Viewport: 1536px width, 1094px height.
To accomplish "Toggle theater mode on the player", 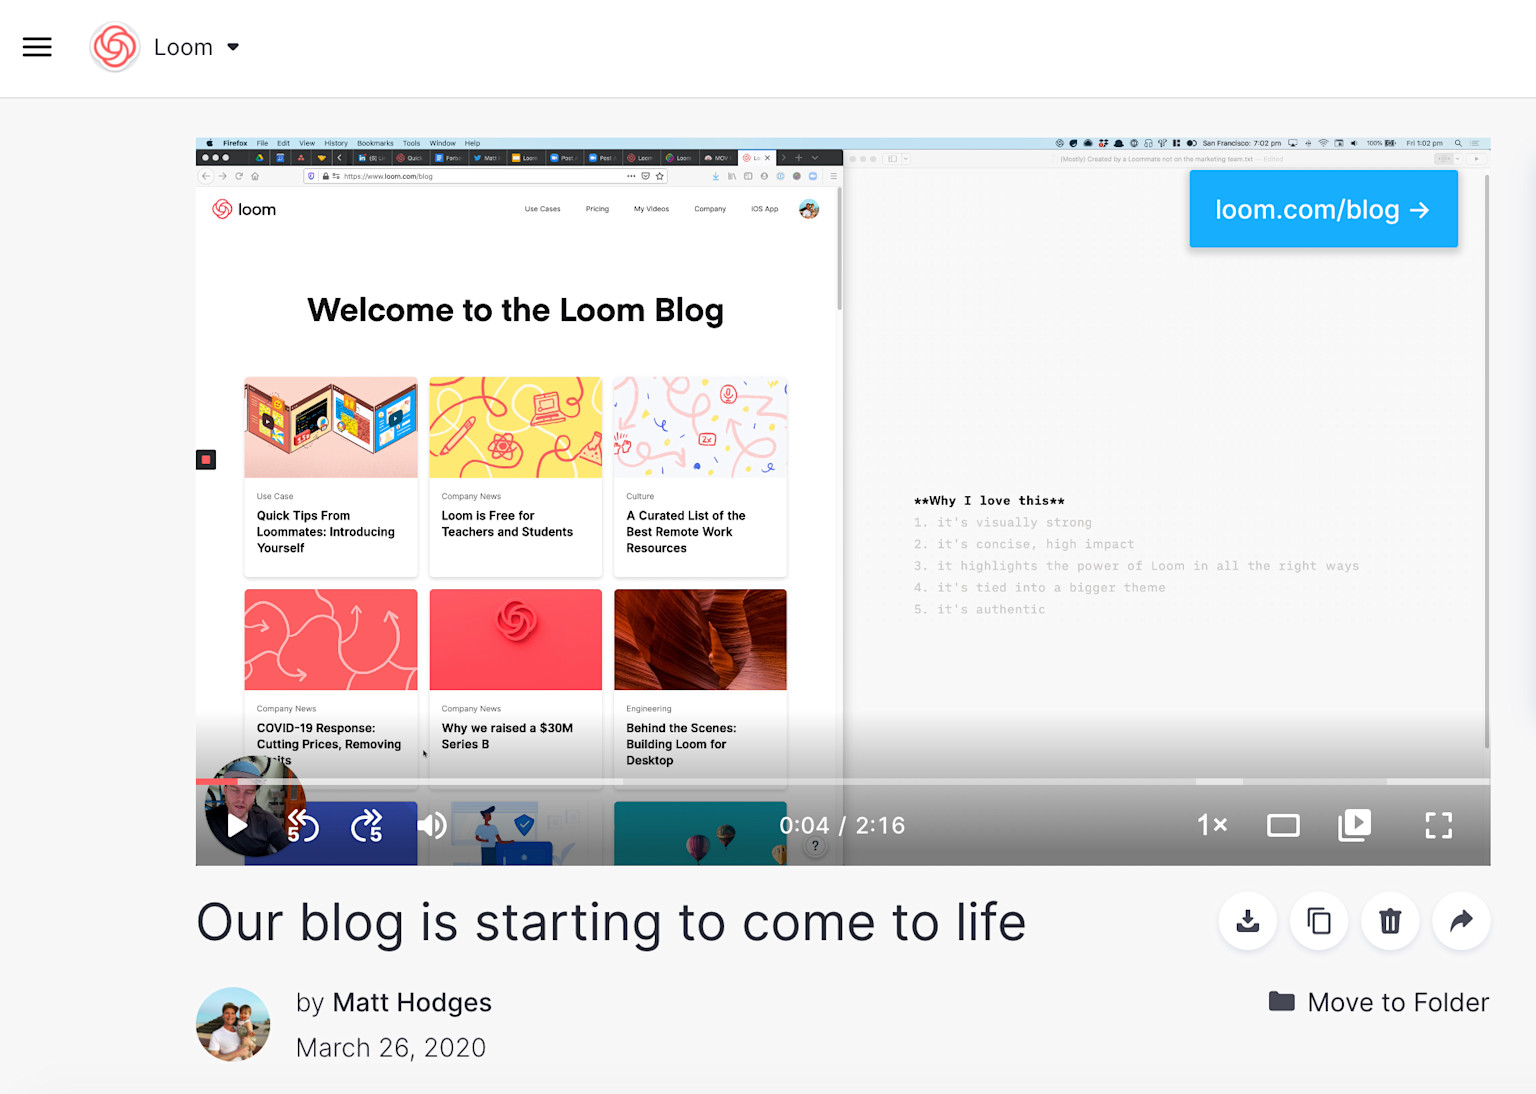I will pos(1283,825).
